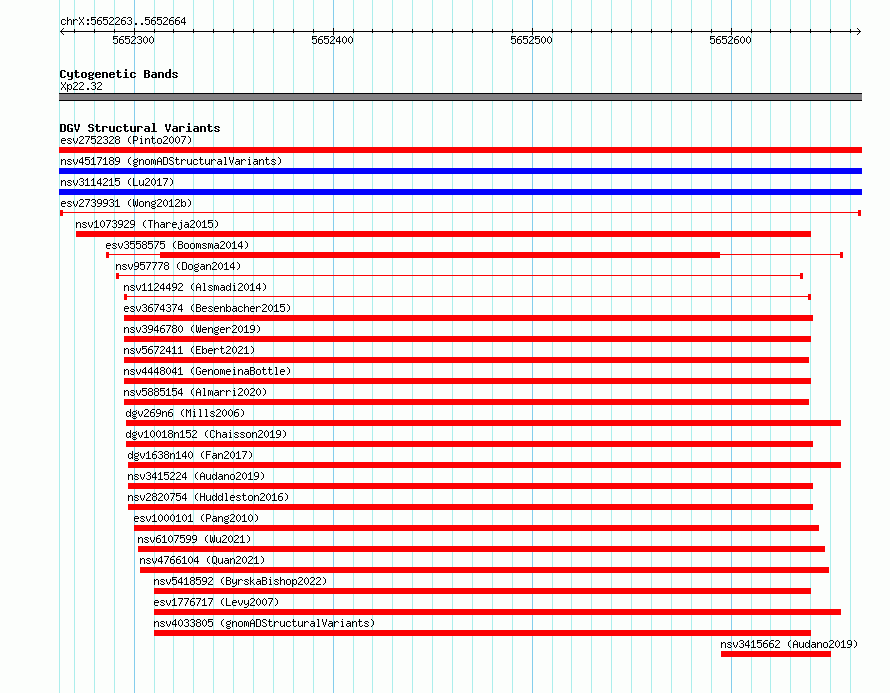Open variant nsv957778 (Dogan2014)

178,266
